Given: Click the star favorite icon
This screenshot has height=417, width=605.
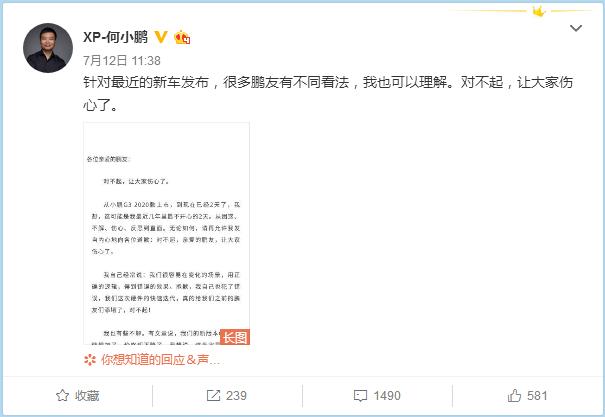Looking at the screenshot, I should 62,395.
